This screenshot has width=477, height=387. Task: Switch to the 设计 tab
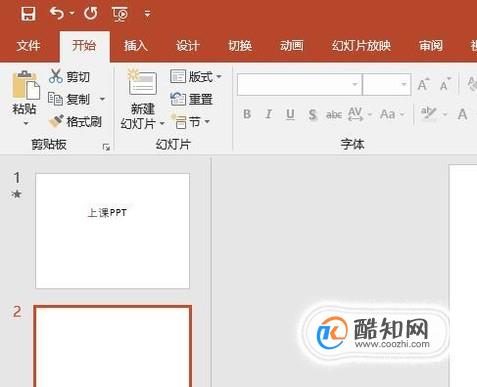tap(188, 45)
